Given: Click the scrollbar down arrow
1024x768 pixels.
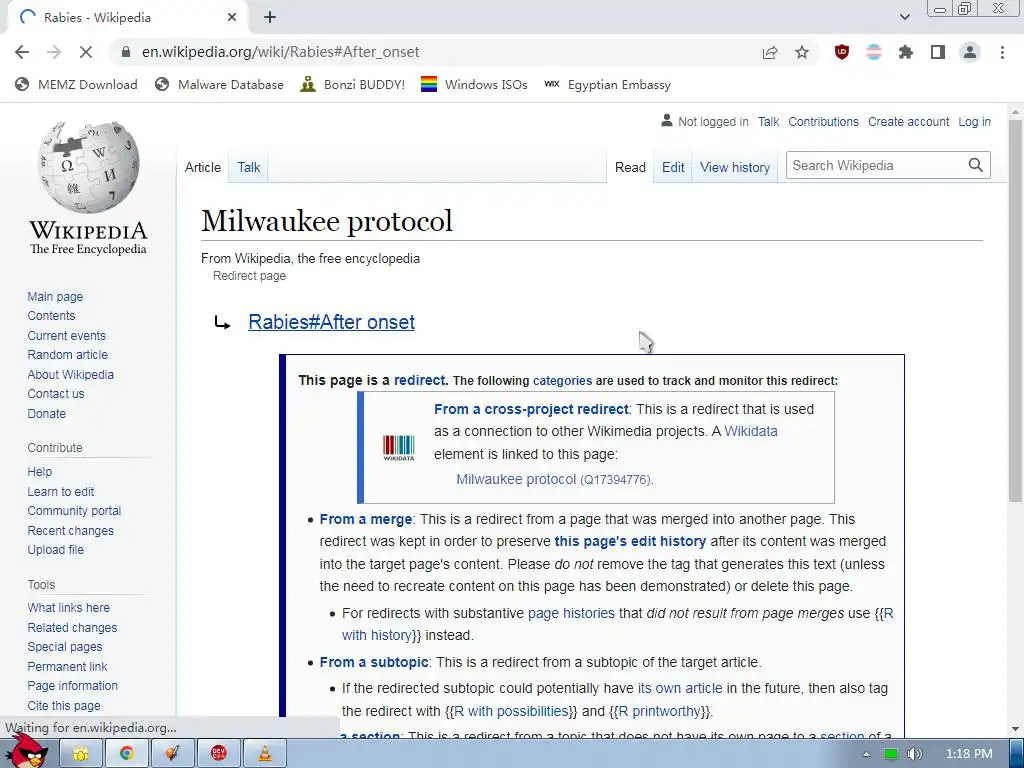Looking at the screenshot, I should coord(1015,729).
